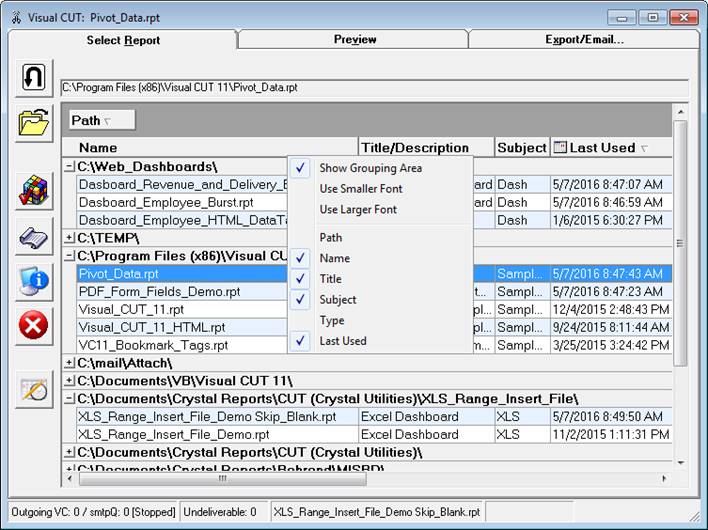Select the Pivot_Data.rpt row

182,274
